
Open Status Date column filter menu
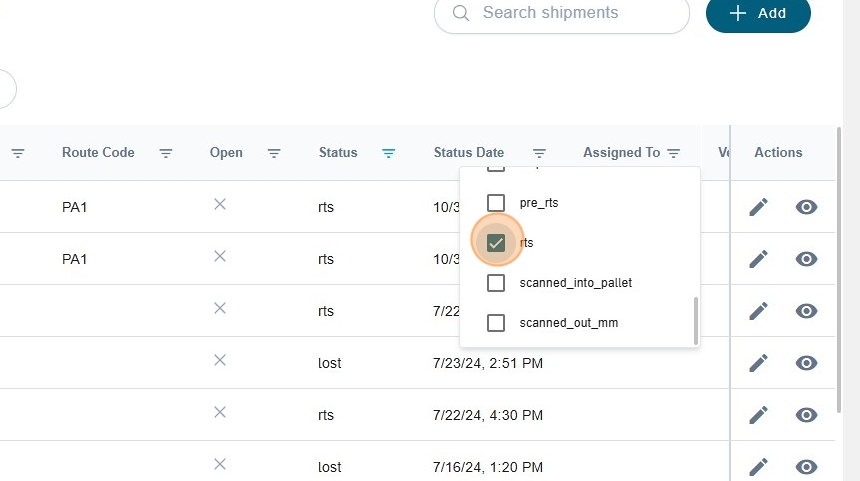pos(539,153)
